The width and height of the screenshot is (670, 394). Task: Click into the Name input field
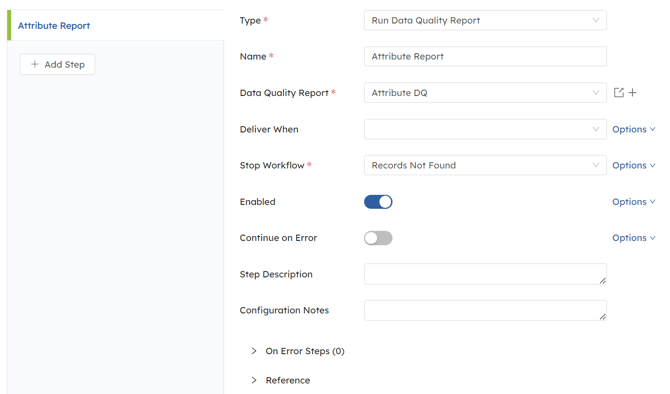(x=485, y=56)
